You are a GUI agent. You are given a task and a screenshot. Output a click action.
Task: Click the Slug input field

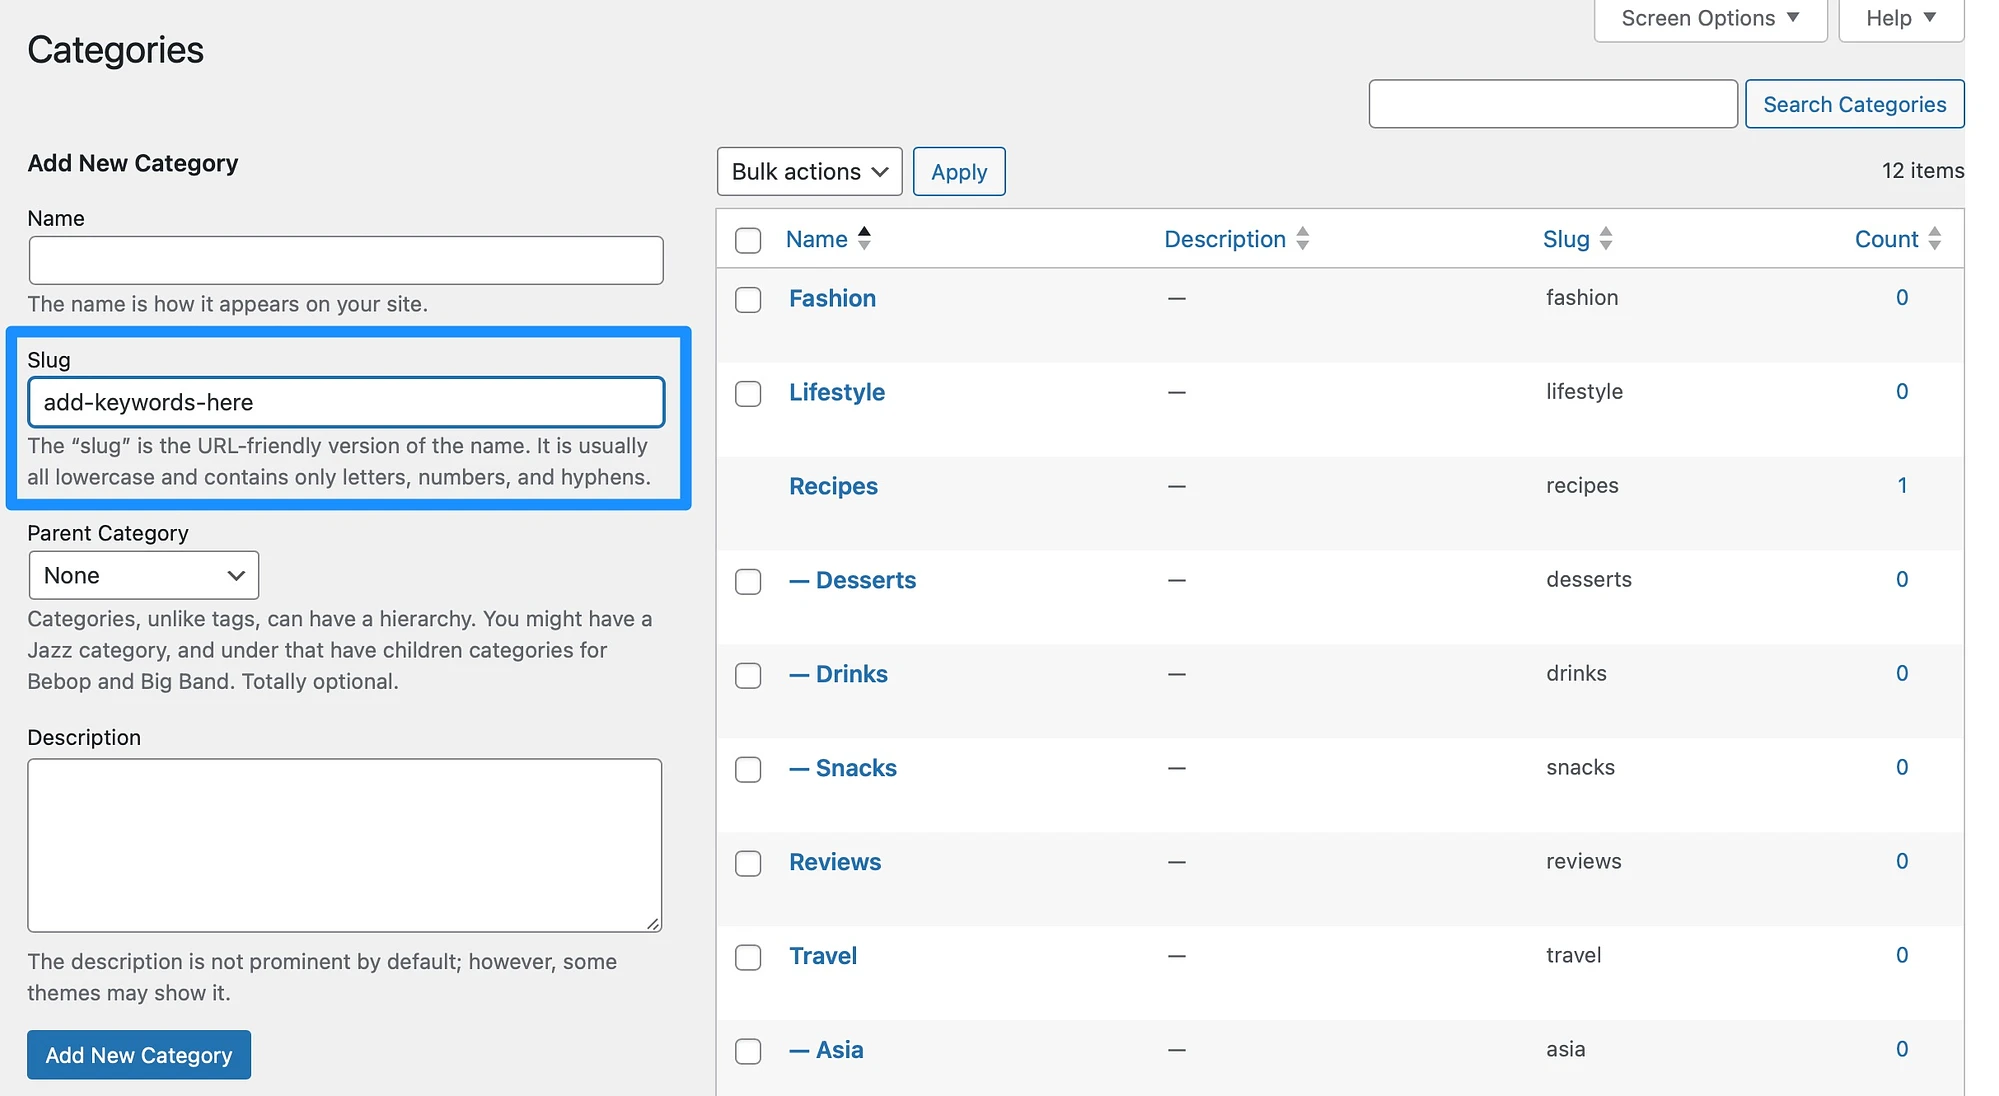[346, 402]
